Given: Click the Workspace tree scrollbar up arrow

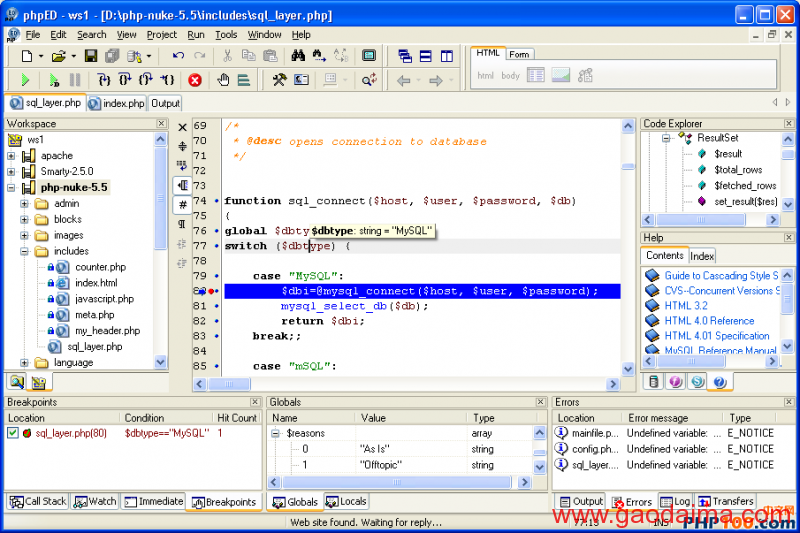Looking at the screenshot, I should 160,139.
